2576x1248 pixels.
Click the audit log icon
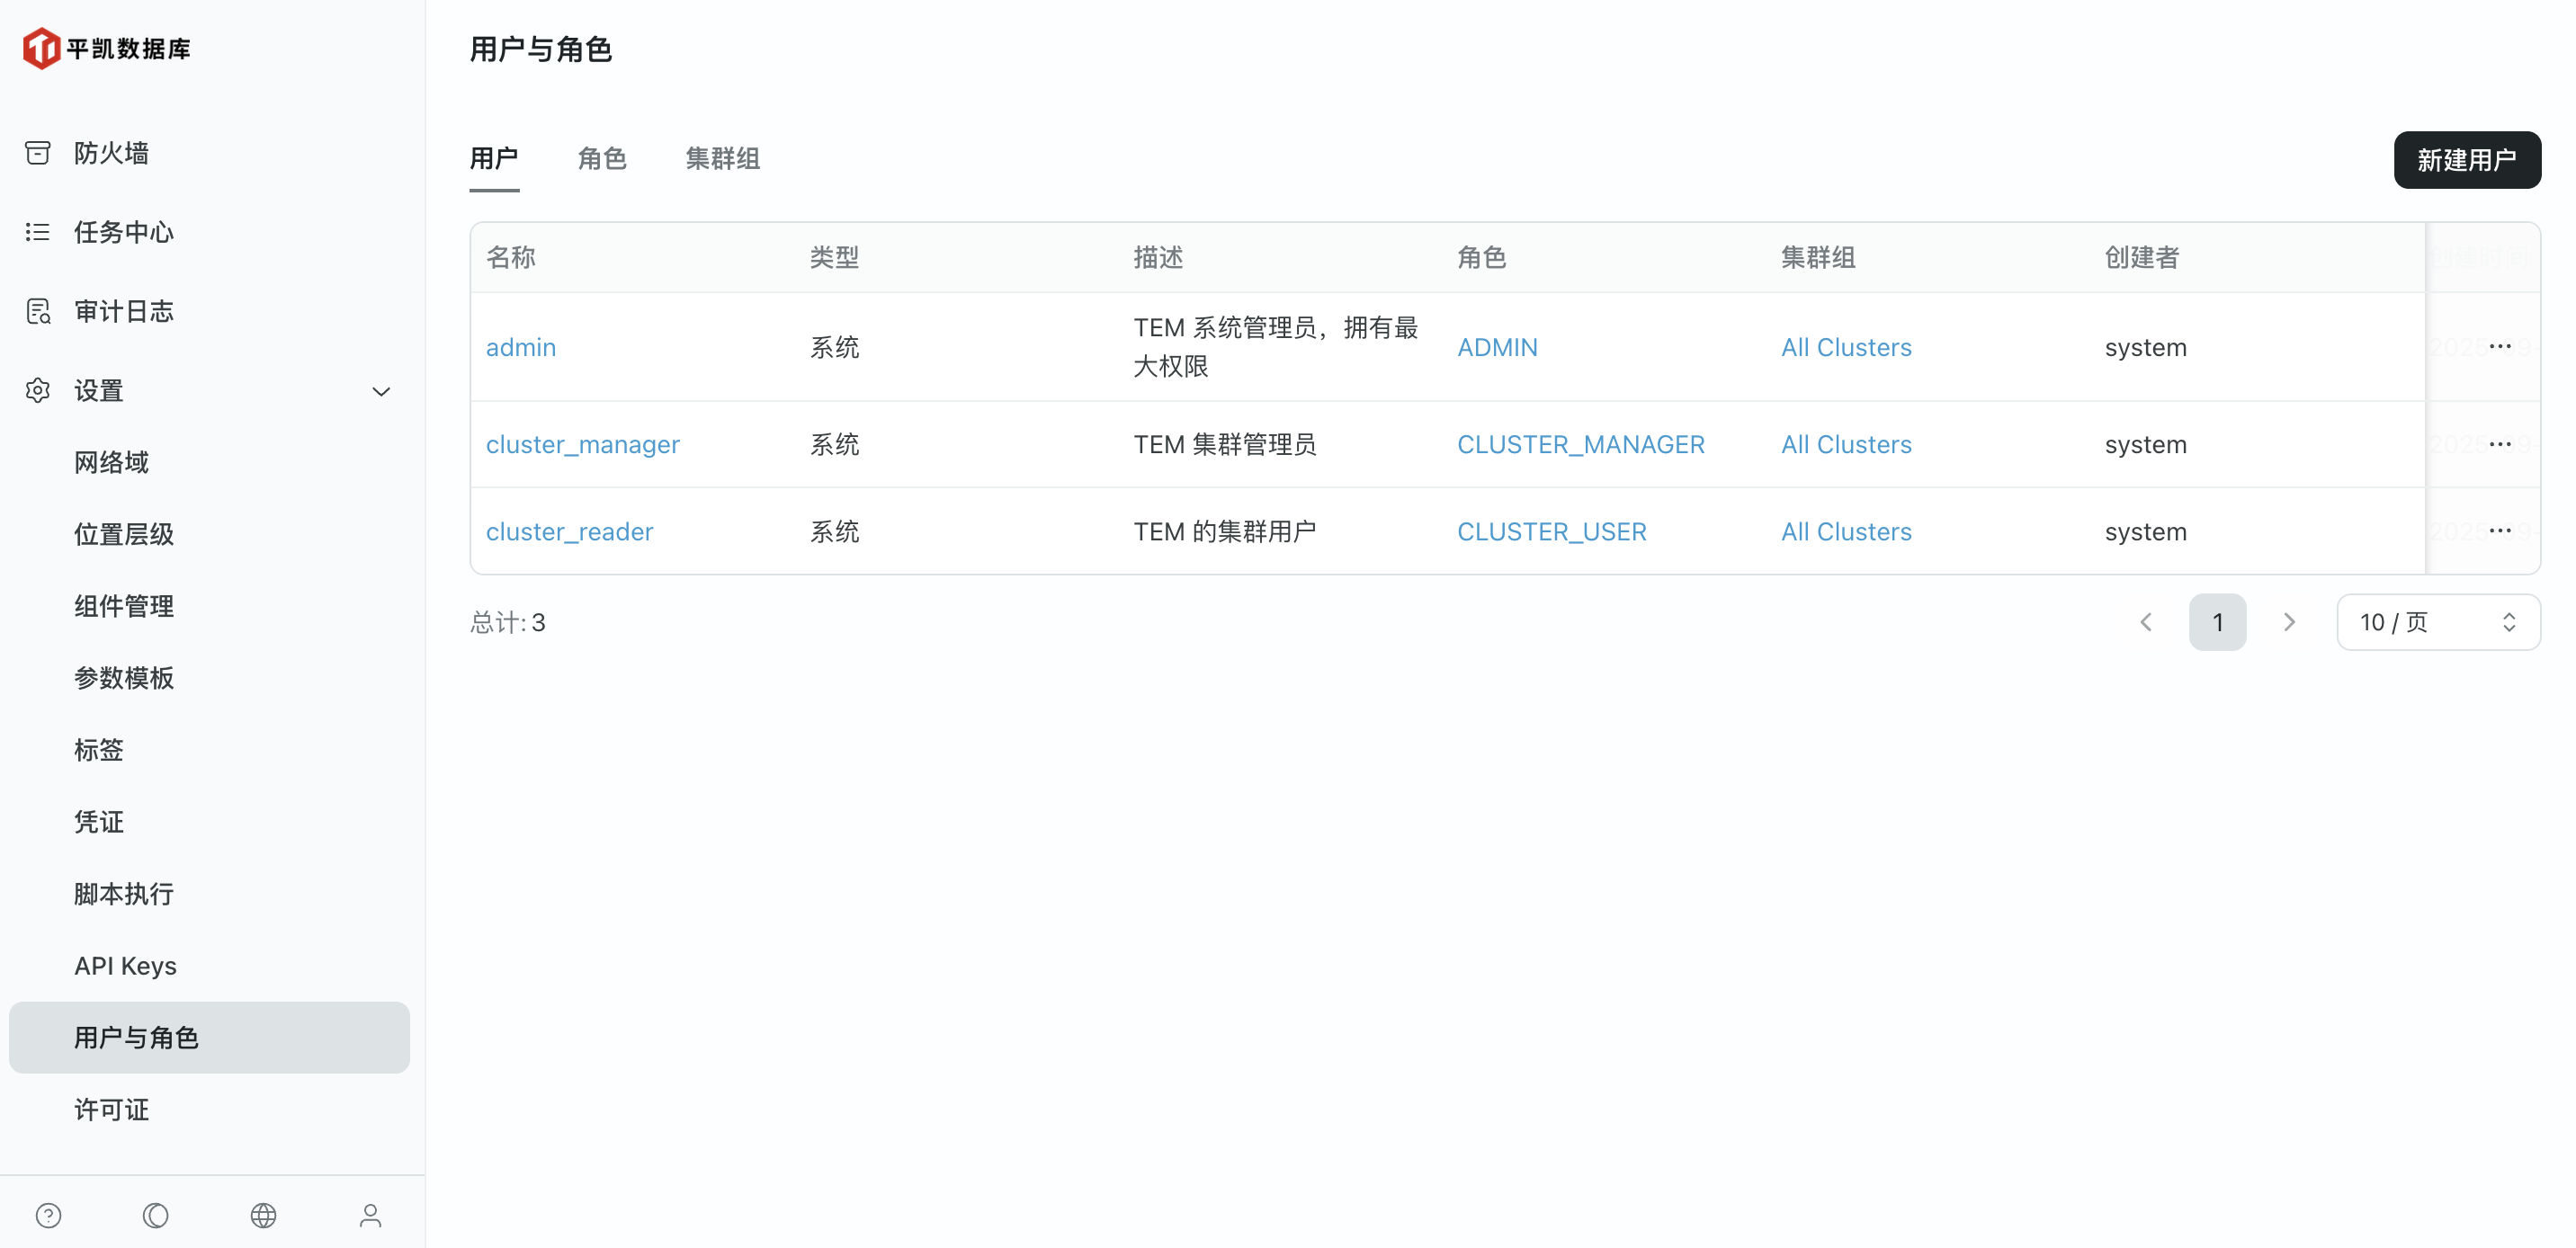[x=38, y=311]
